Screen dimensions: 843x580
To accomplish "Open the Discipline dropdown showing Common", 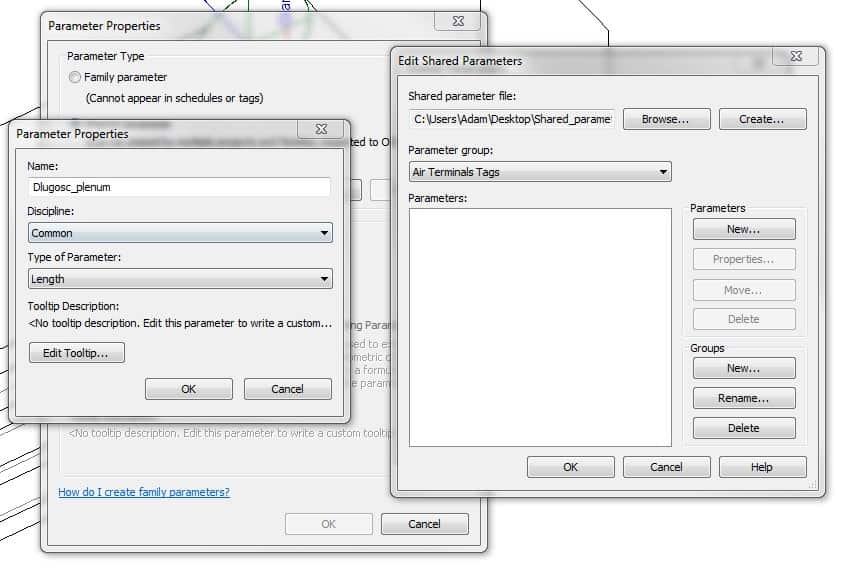I will [180, 233].
